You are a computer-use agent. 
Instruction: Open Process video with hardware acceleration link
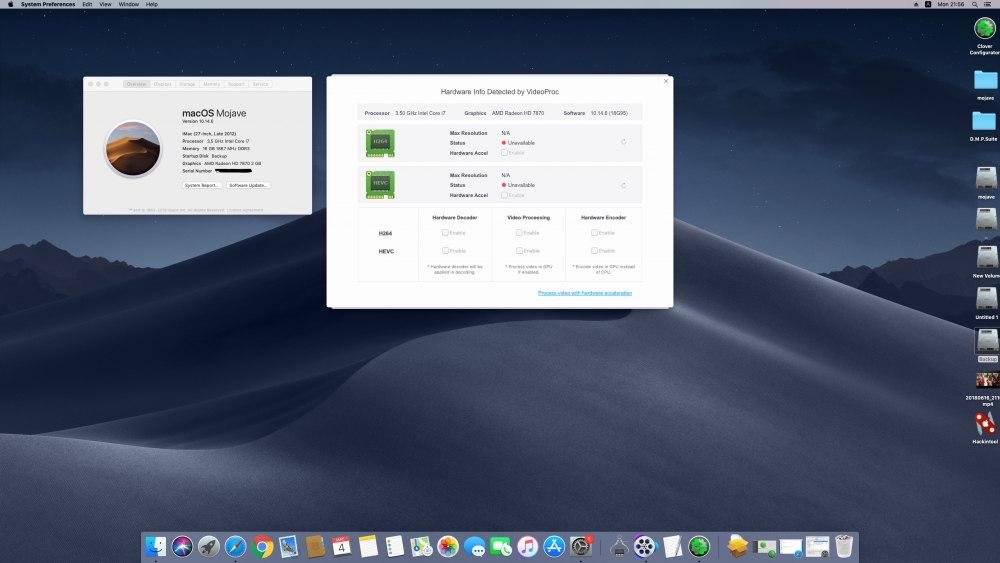(x=585, y=293)
